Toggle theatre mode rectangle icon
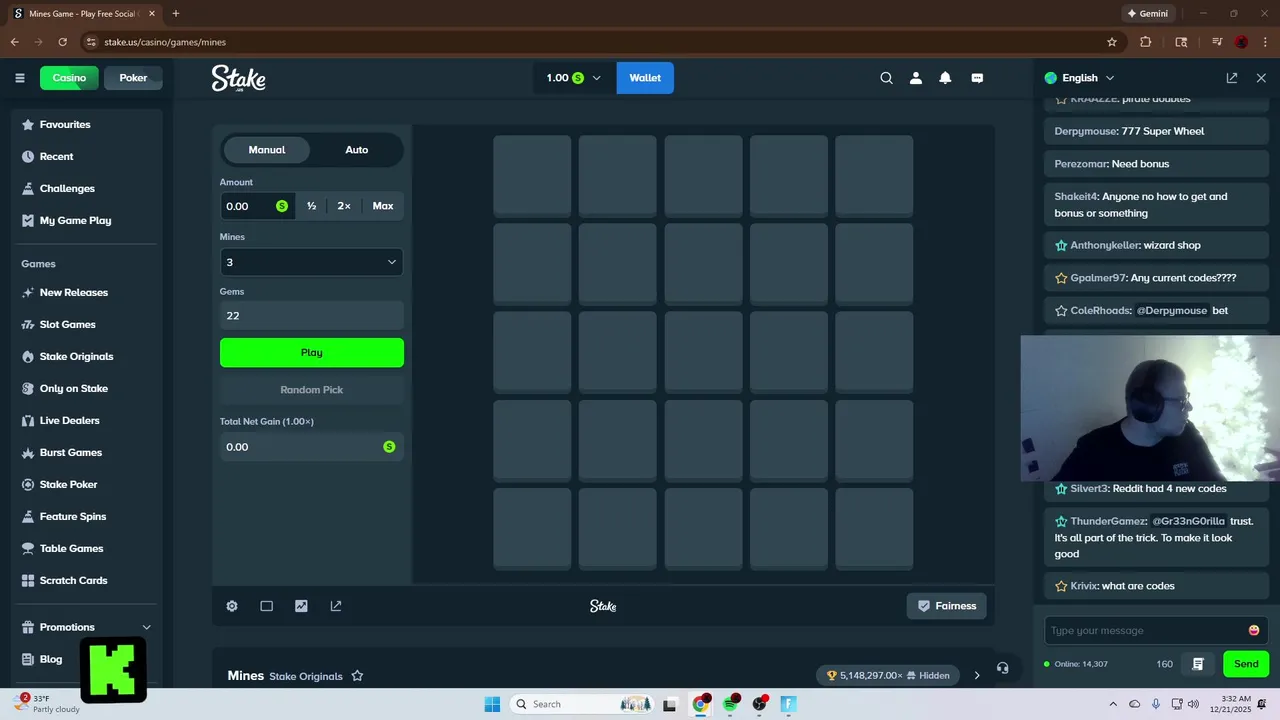This screenshot has width=1280, height=720. coord(266,606)
